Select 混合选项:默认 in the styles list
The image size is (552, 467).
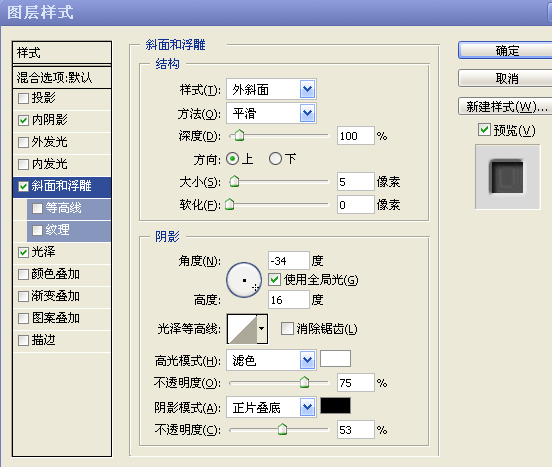click(62, 77)
